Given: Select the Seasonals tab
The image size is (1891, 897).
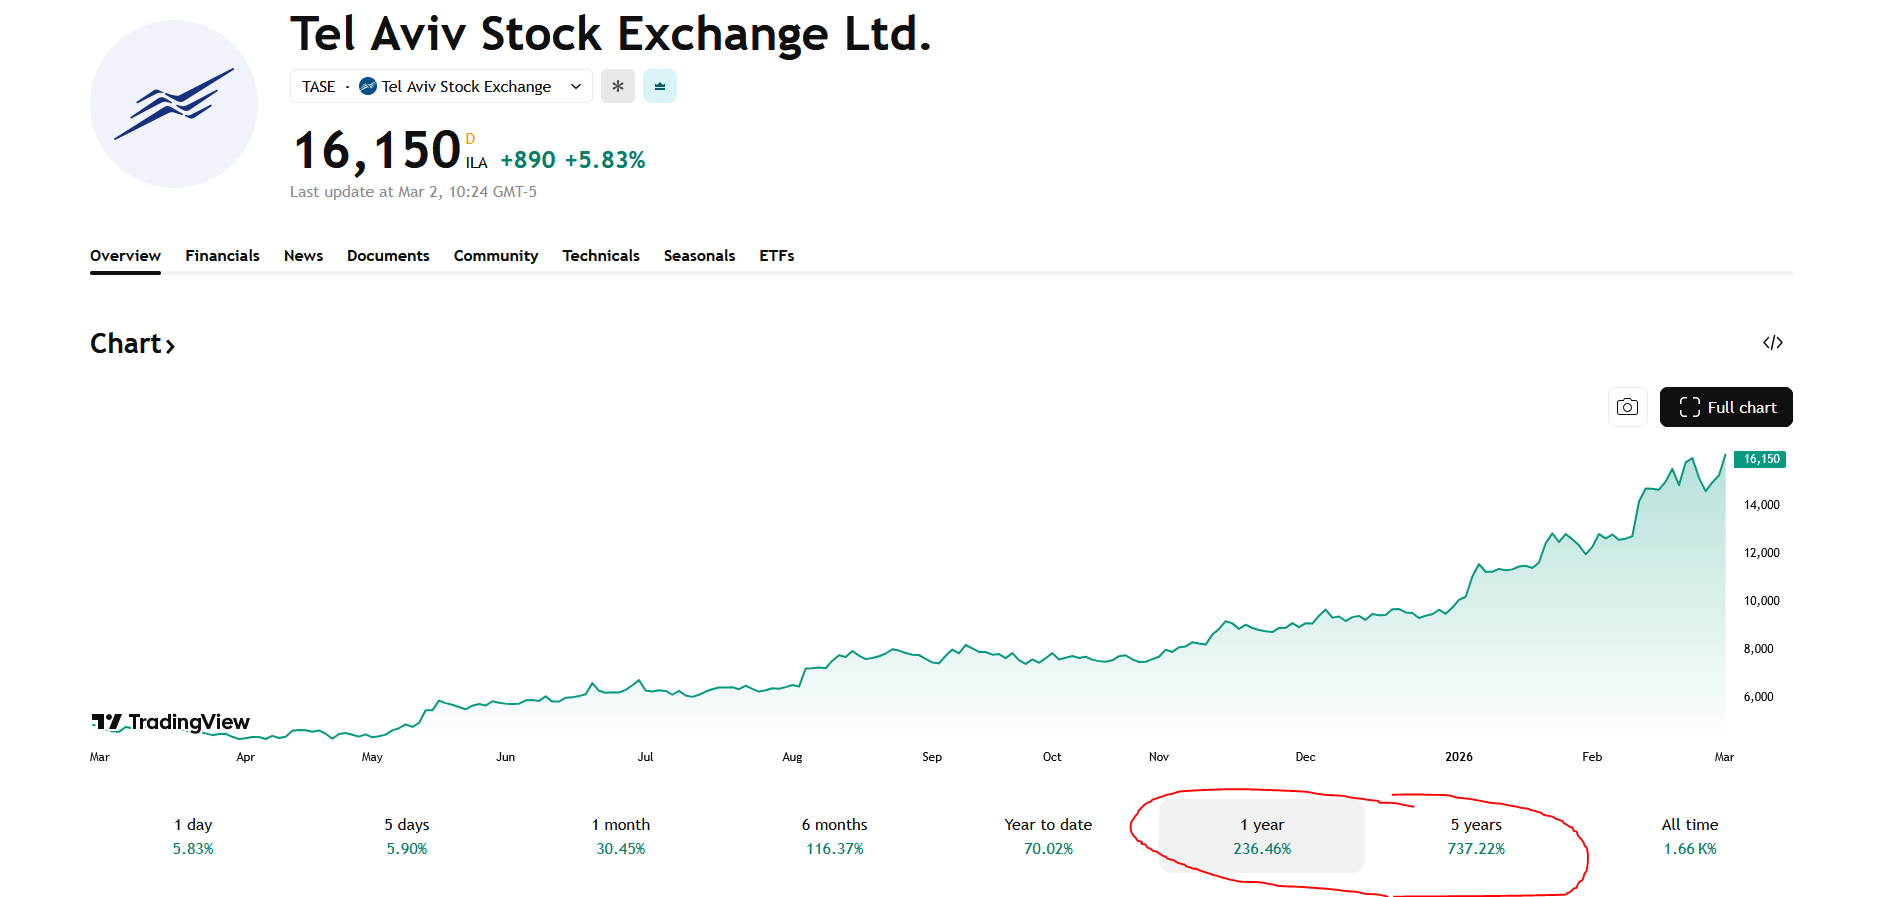Looking at the screenshot, I should coord(699,256).
